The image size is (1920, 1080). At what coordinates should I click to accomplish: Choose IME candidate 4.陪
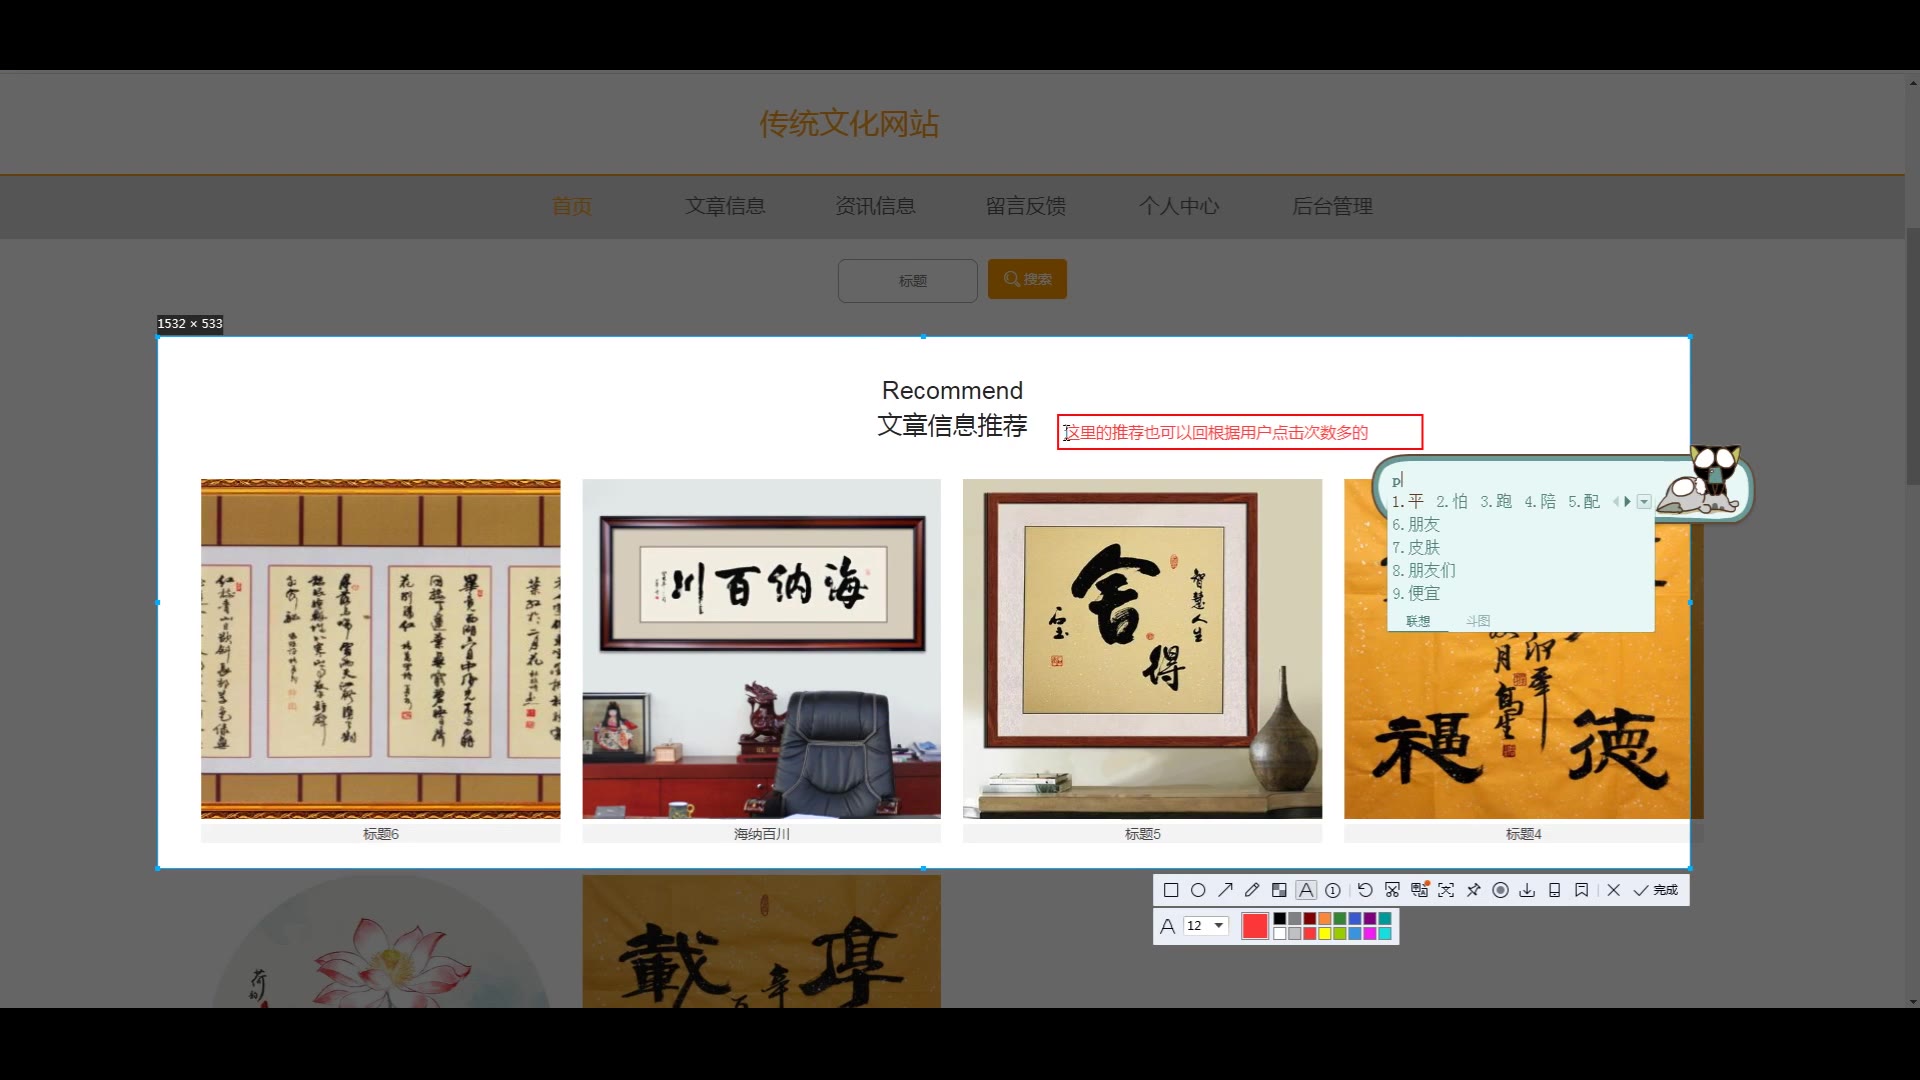pyautogui.click(x=1540, y=502)
